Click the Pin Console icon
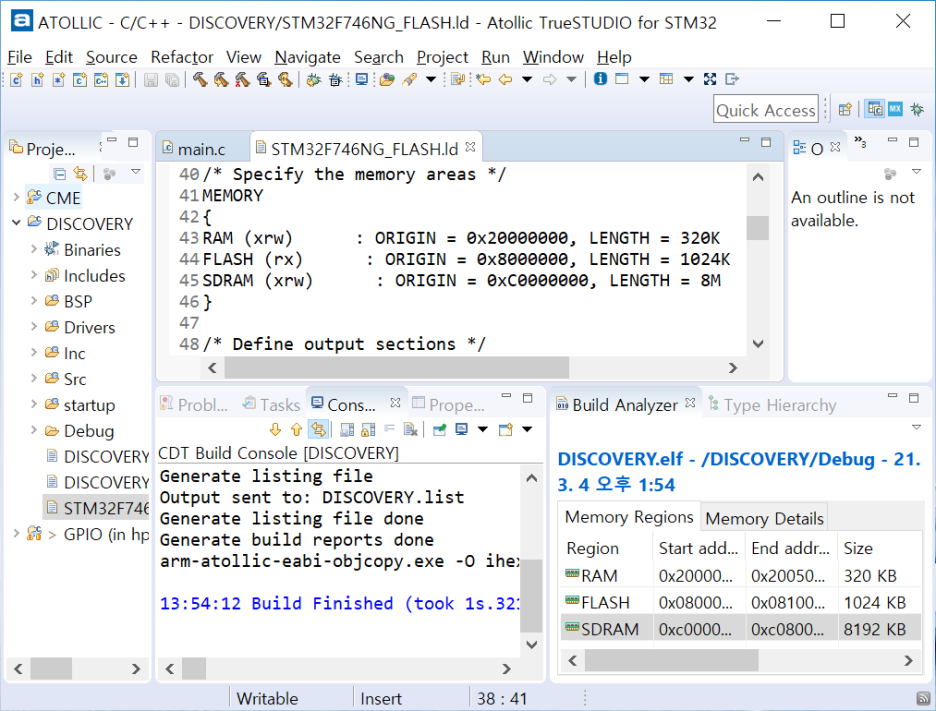The image size is (936, 711). tap(439, 429)
